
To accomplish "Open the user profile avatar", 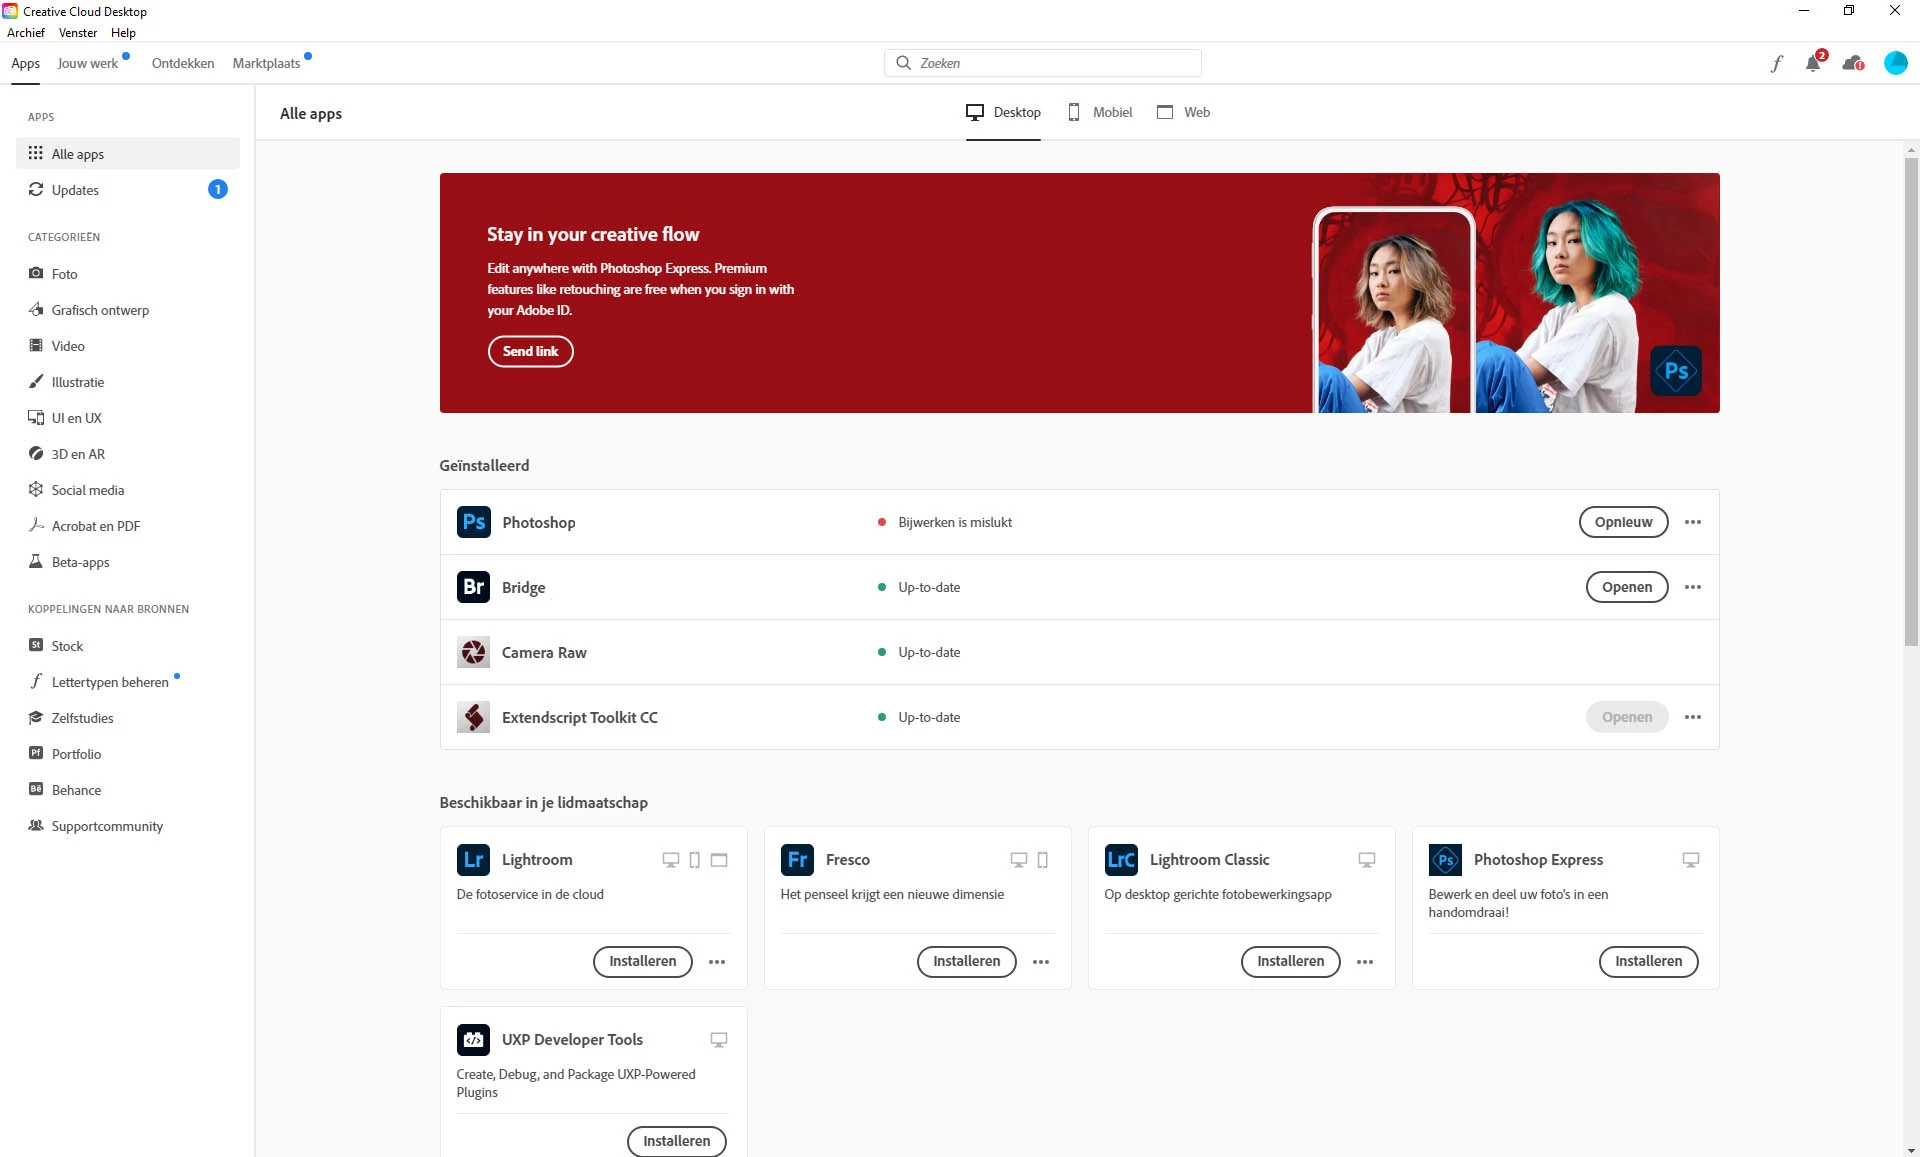I will 1895,64.
